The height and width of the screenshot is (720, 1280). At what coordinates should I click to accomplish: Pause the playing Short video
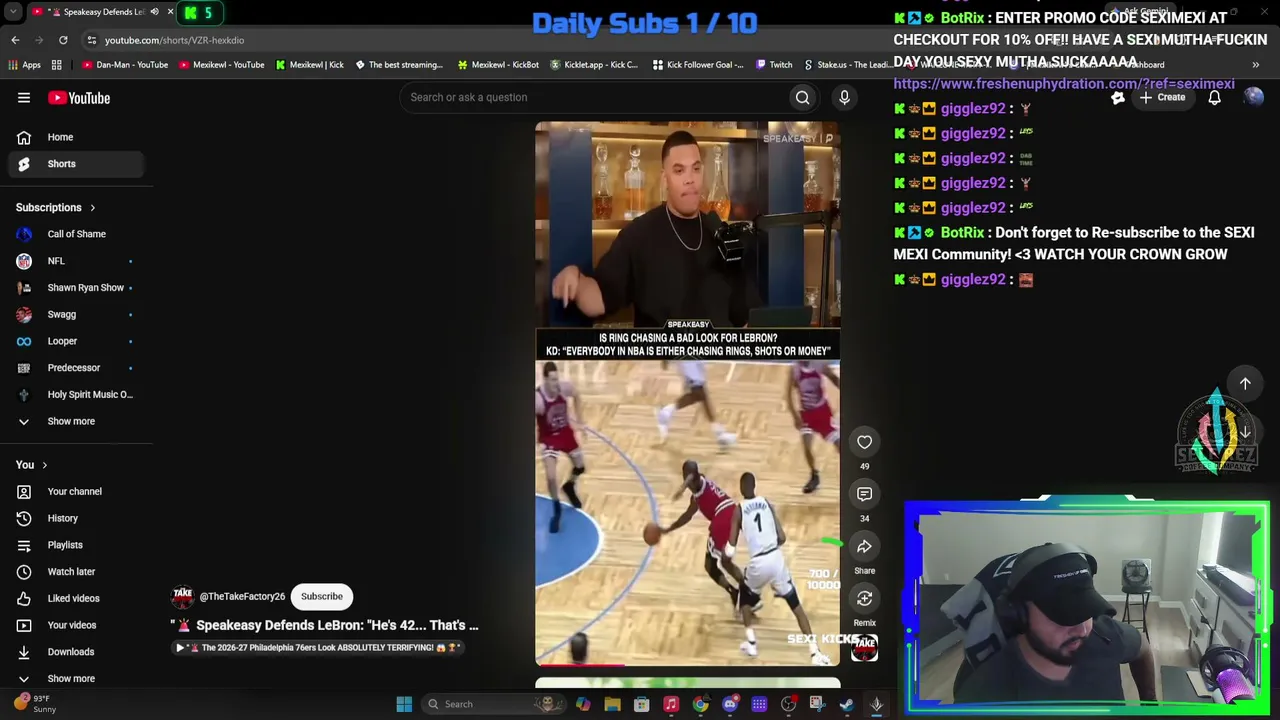coord(688,394)
